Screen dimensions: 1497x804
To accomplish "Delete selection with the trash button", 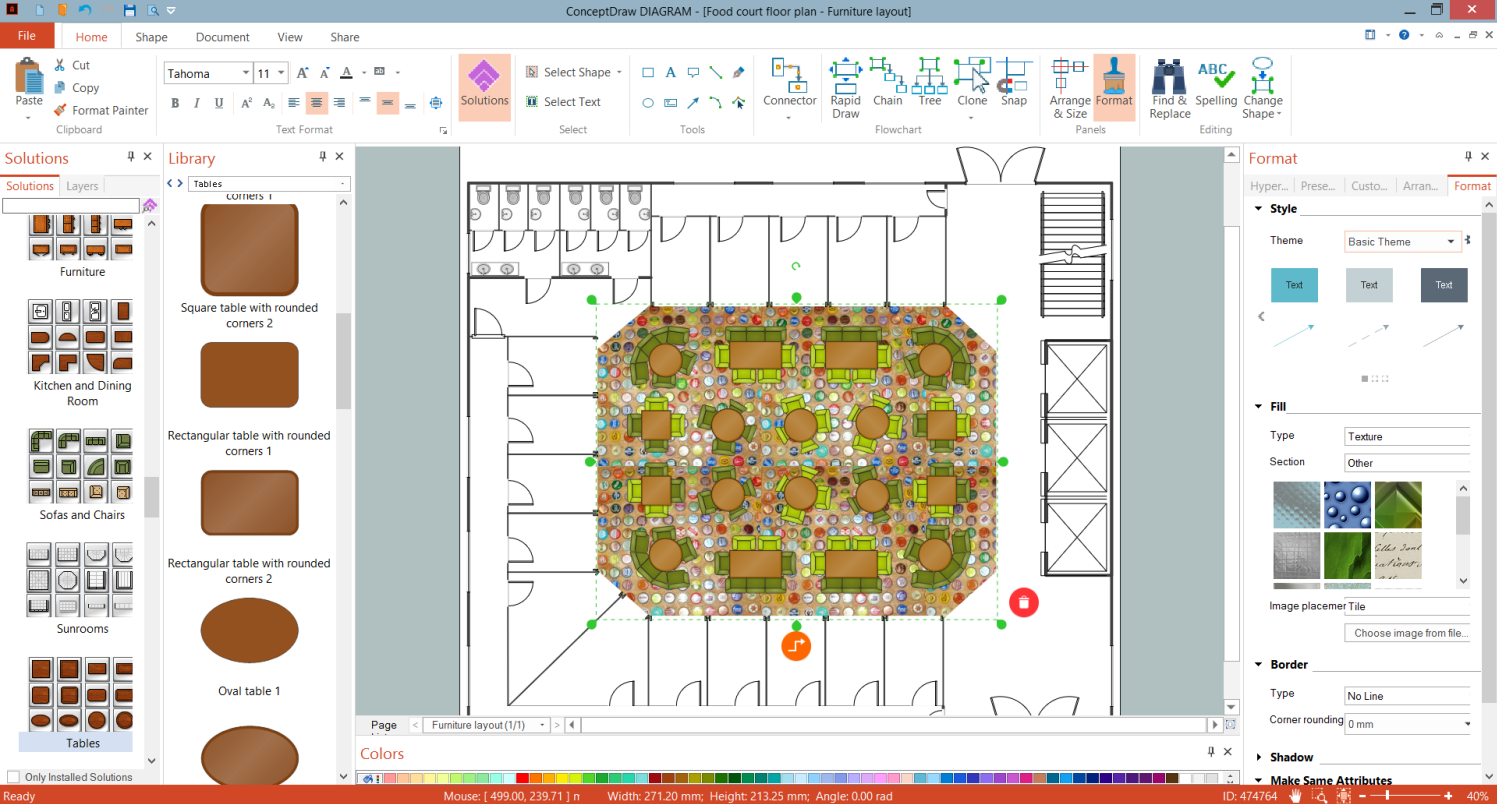I will [1023, 602].
